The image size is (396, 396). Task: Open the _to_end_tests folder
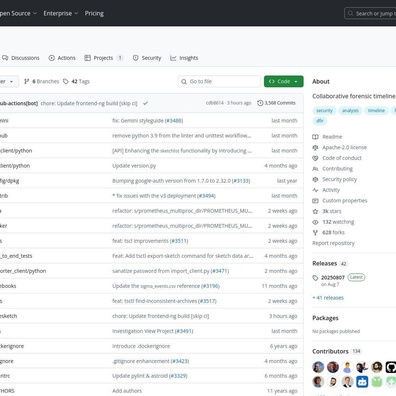coord(16,256)
